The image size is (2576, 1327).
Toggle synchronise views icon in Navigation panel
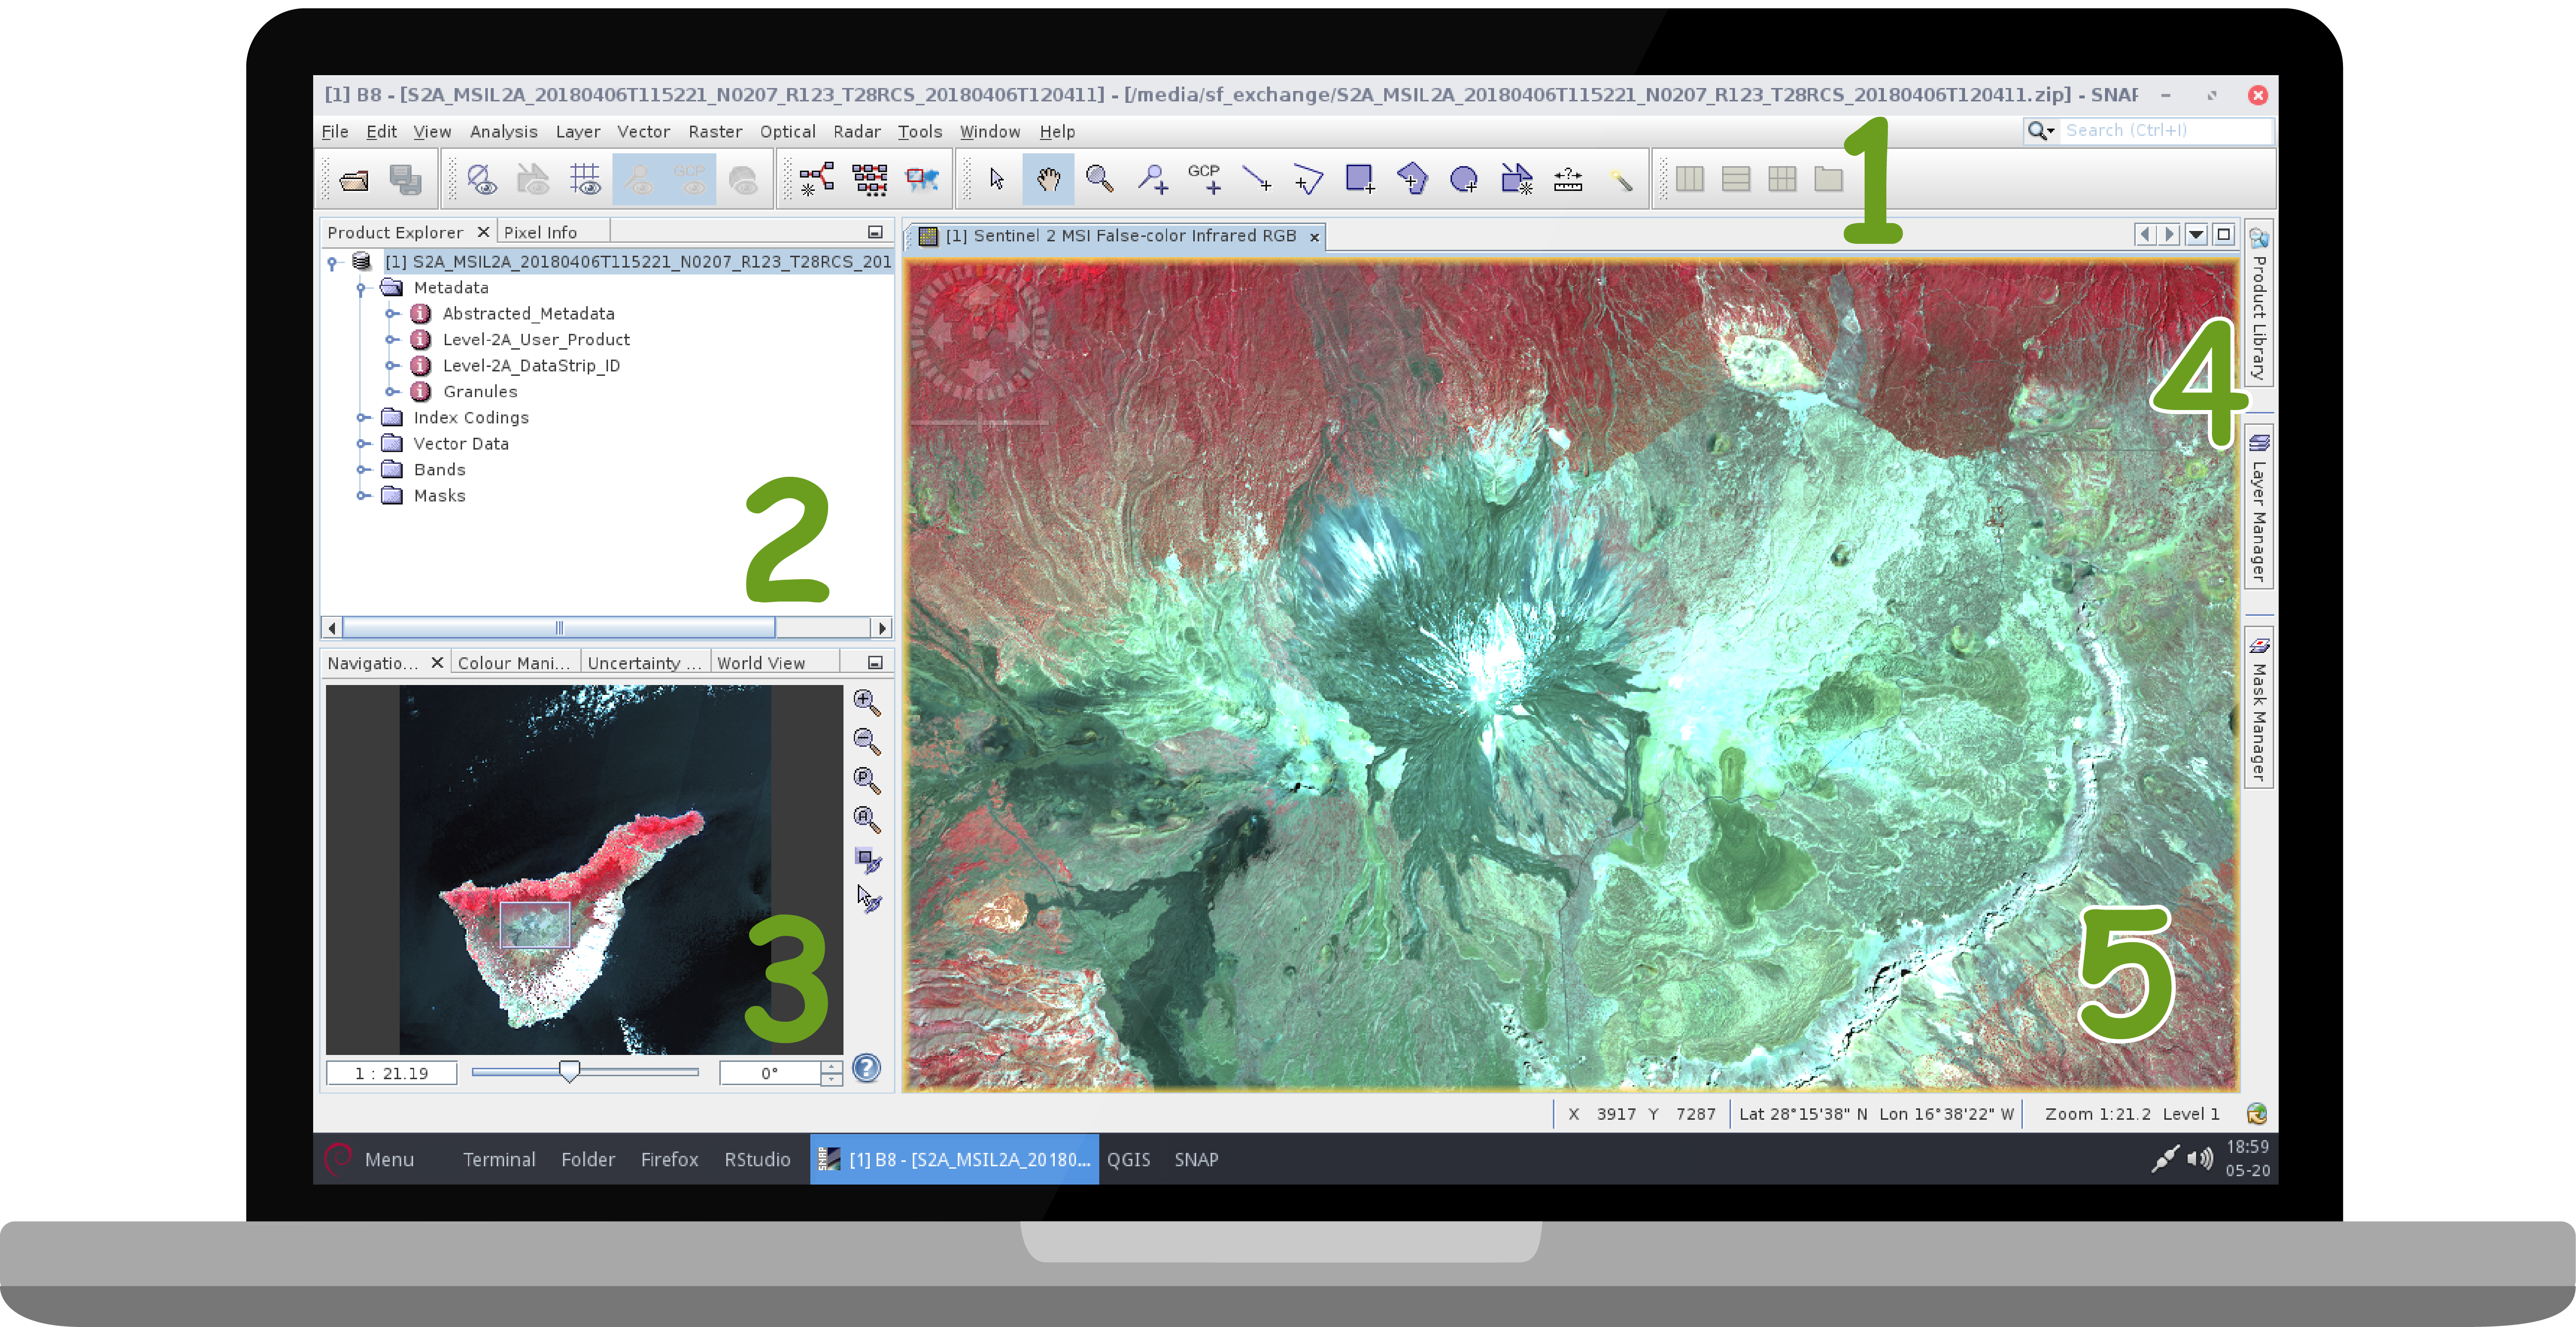(x=868, y=860)
